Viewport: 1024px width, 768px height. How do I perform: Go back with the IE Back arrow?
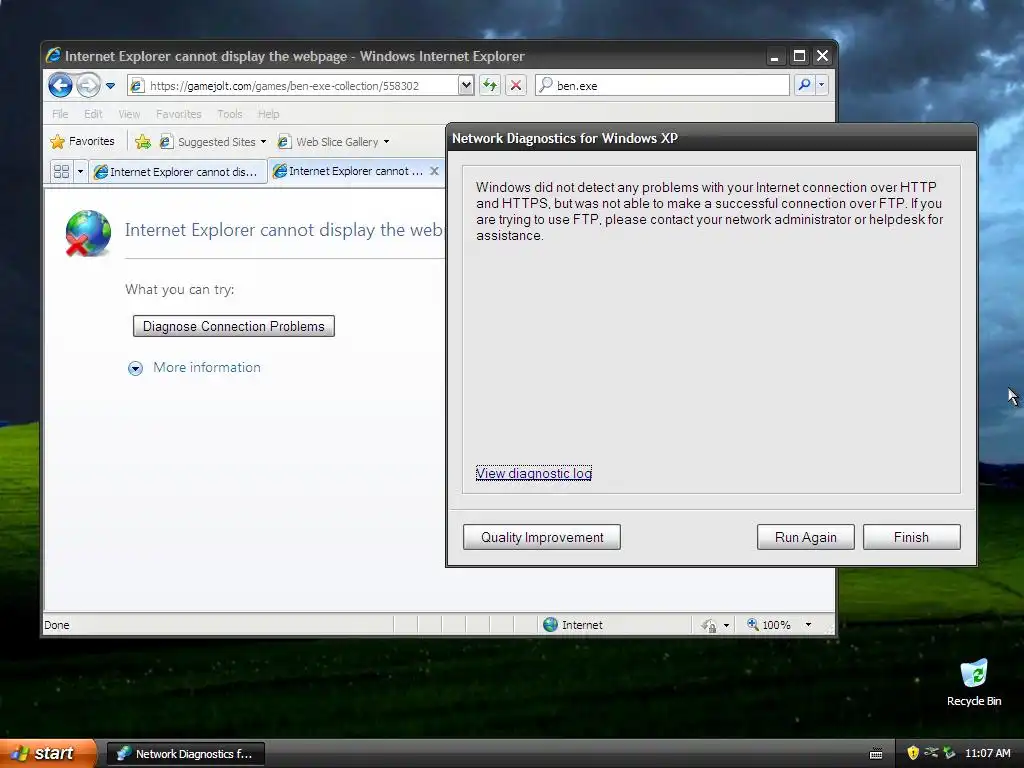(x=60, y=85)
